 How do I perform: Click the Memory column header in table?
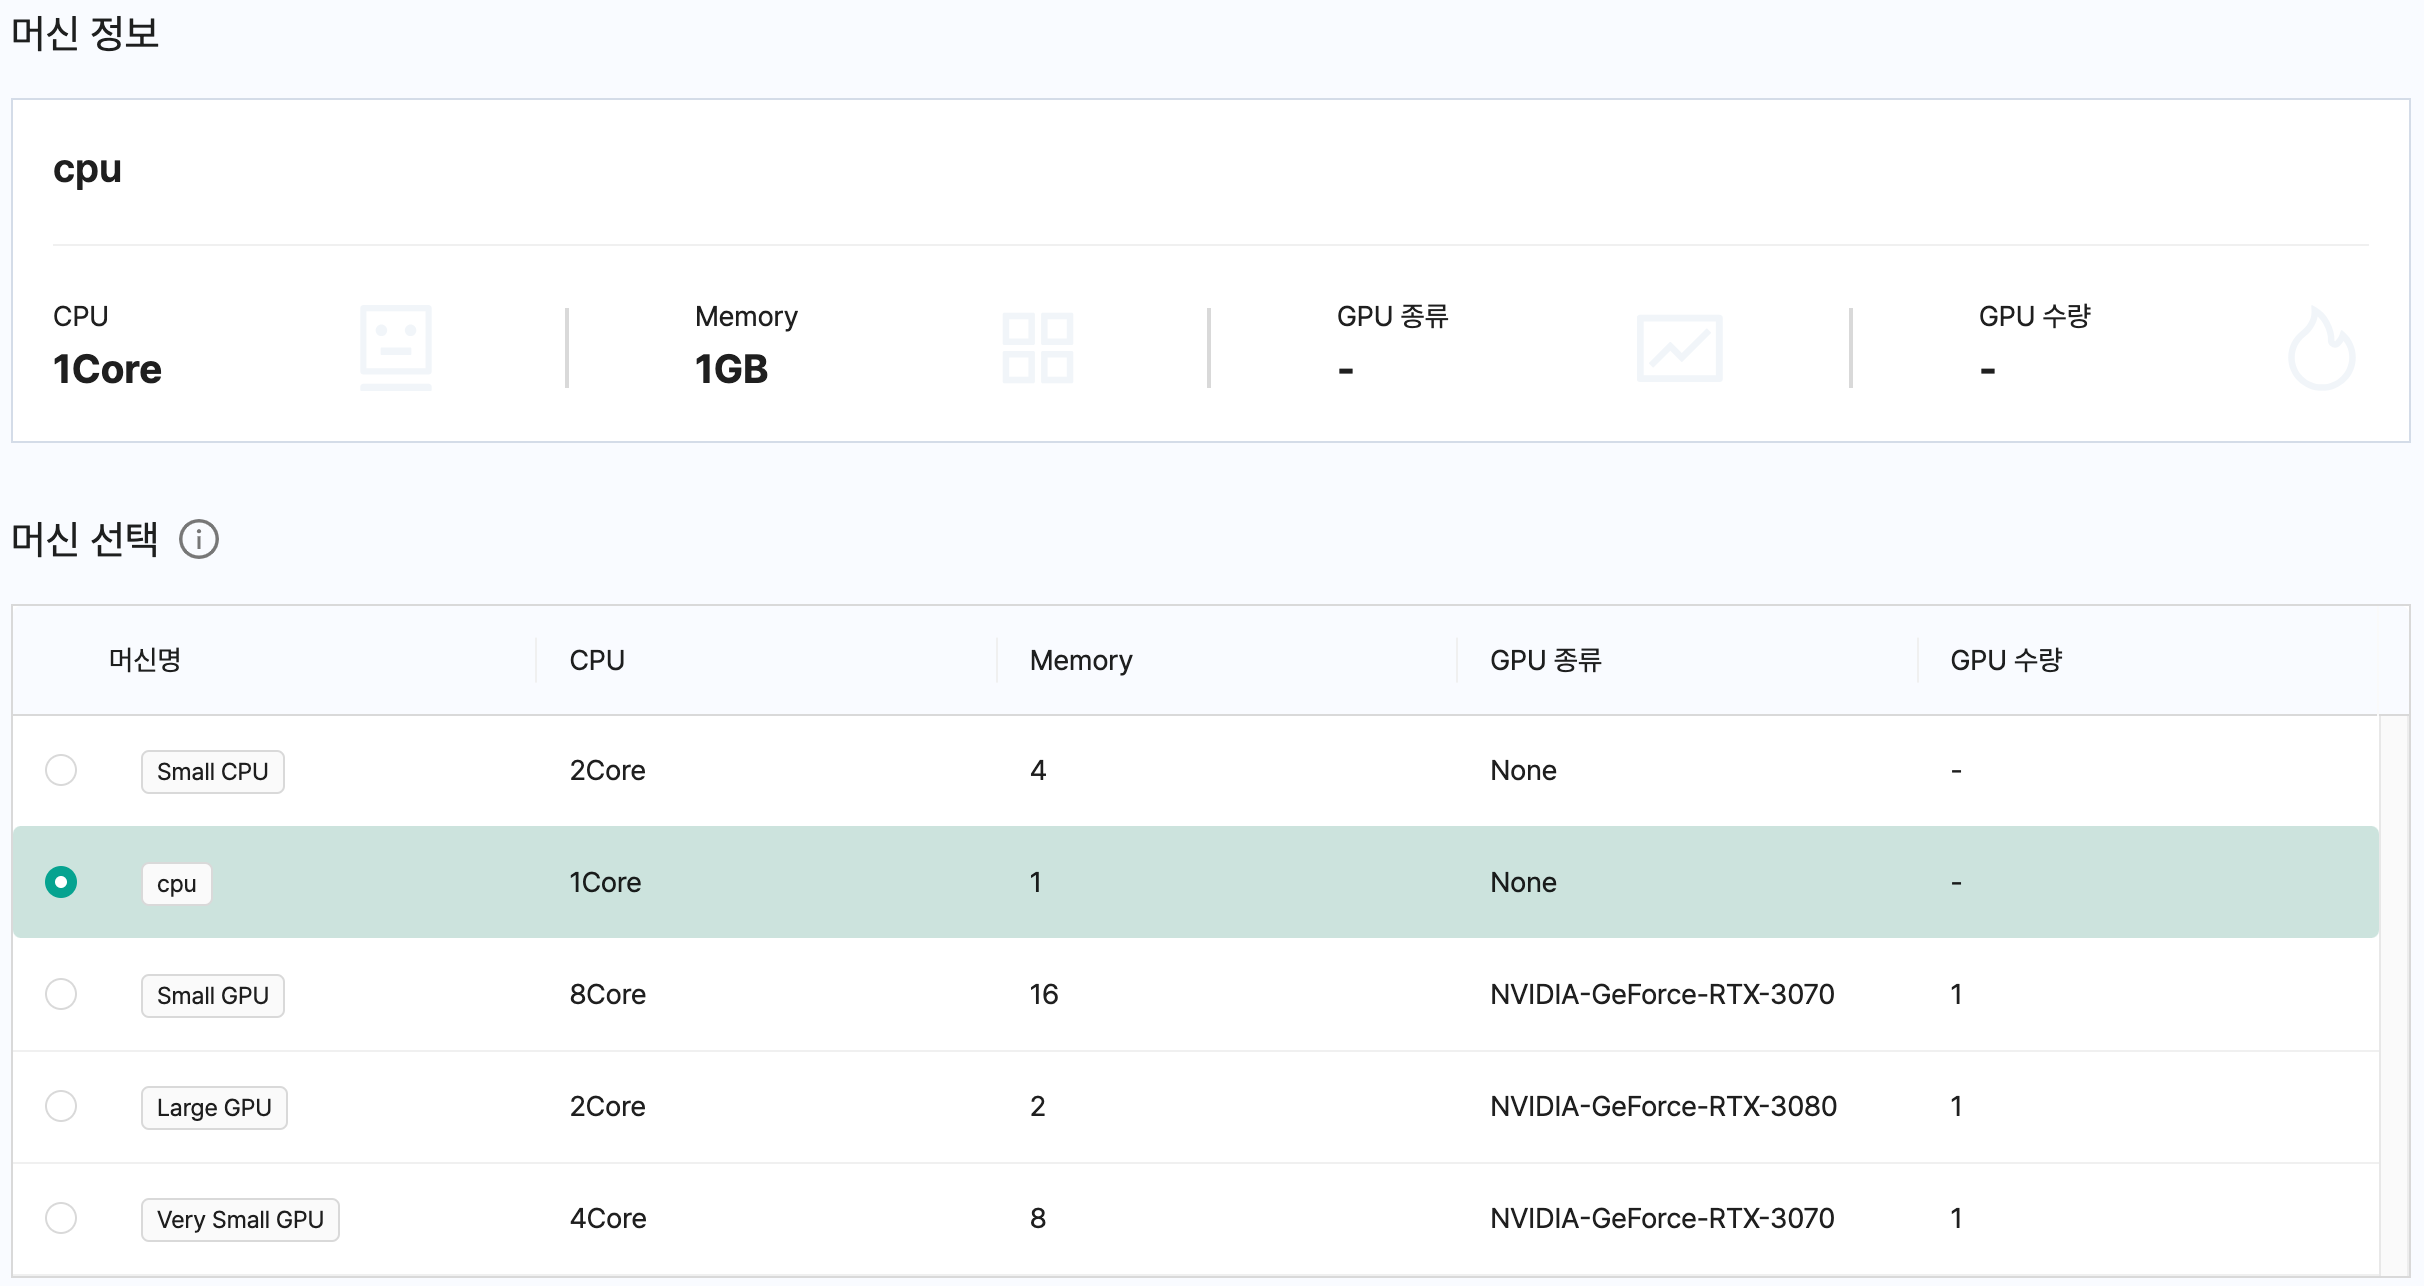click(1081, 660)
